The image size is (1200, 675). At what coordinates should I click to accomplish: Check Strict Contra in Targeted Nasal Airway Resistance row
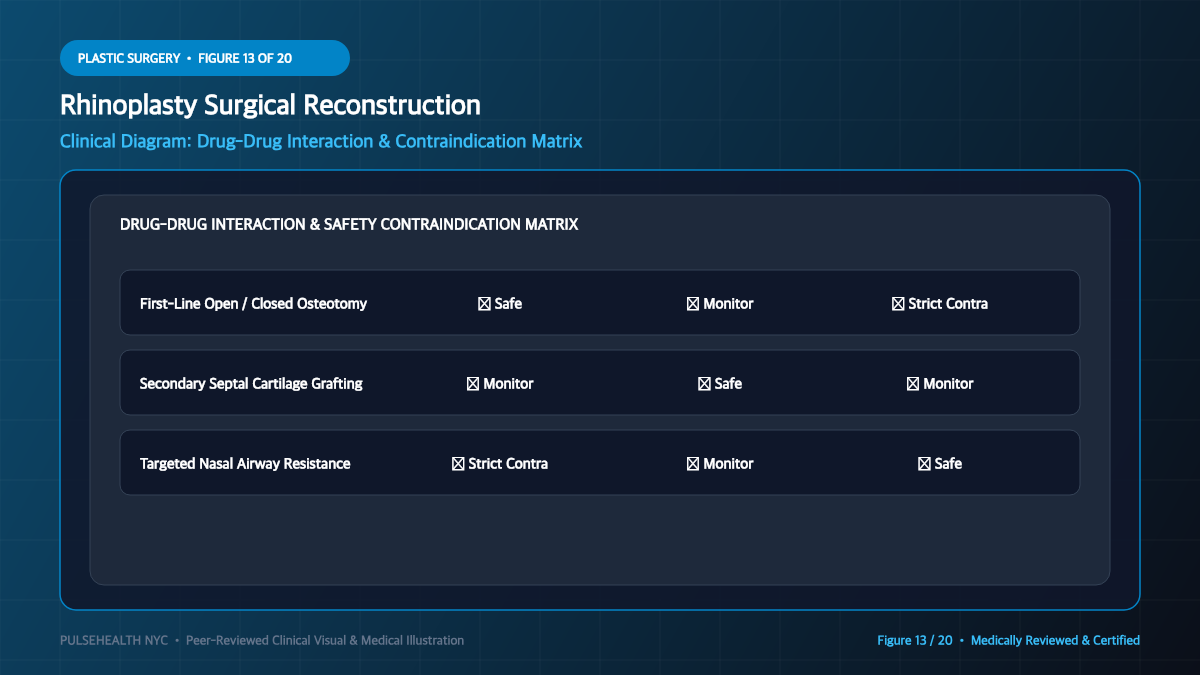[458, 464]
